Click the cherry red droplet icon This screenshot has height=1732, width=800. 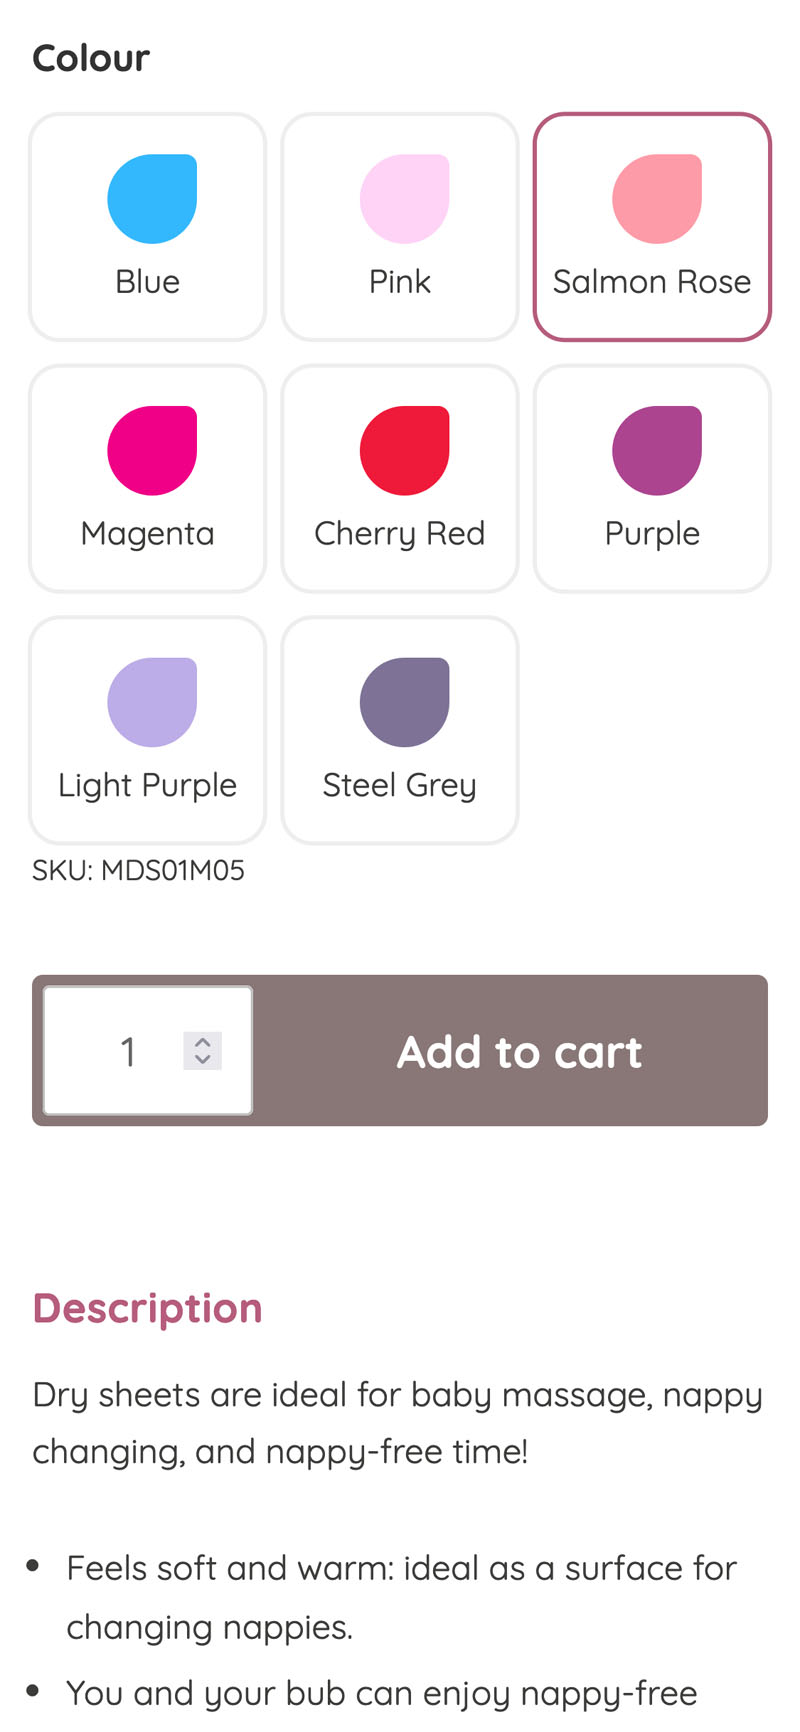(x=404, y=451)
